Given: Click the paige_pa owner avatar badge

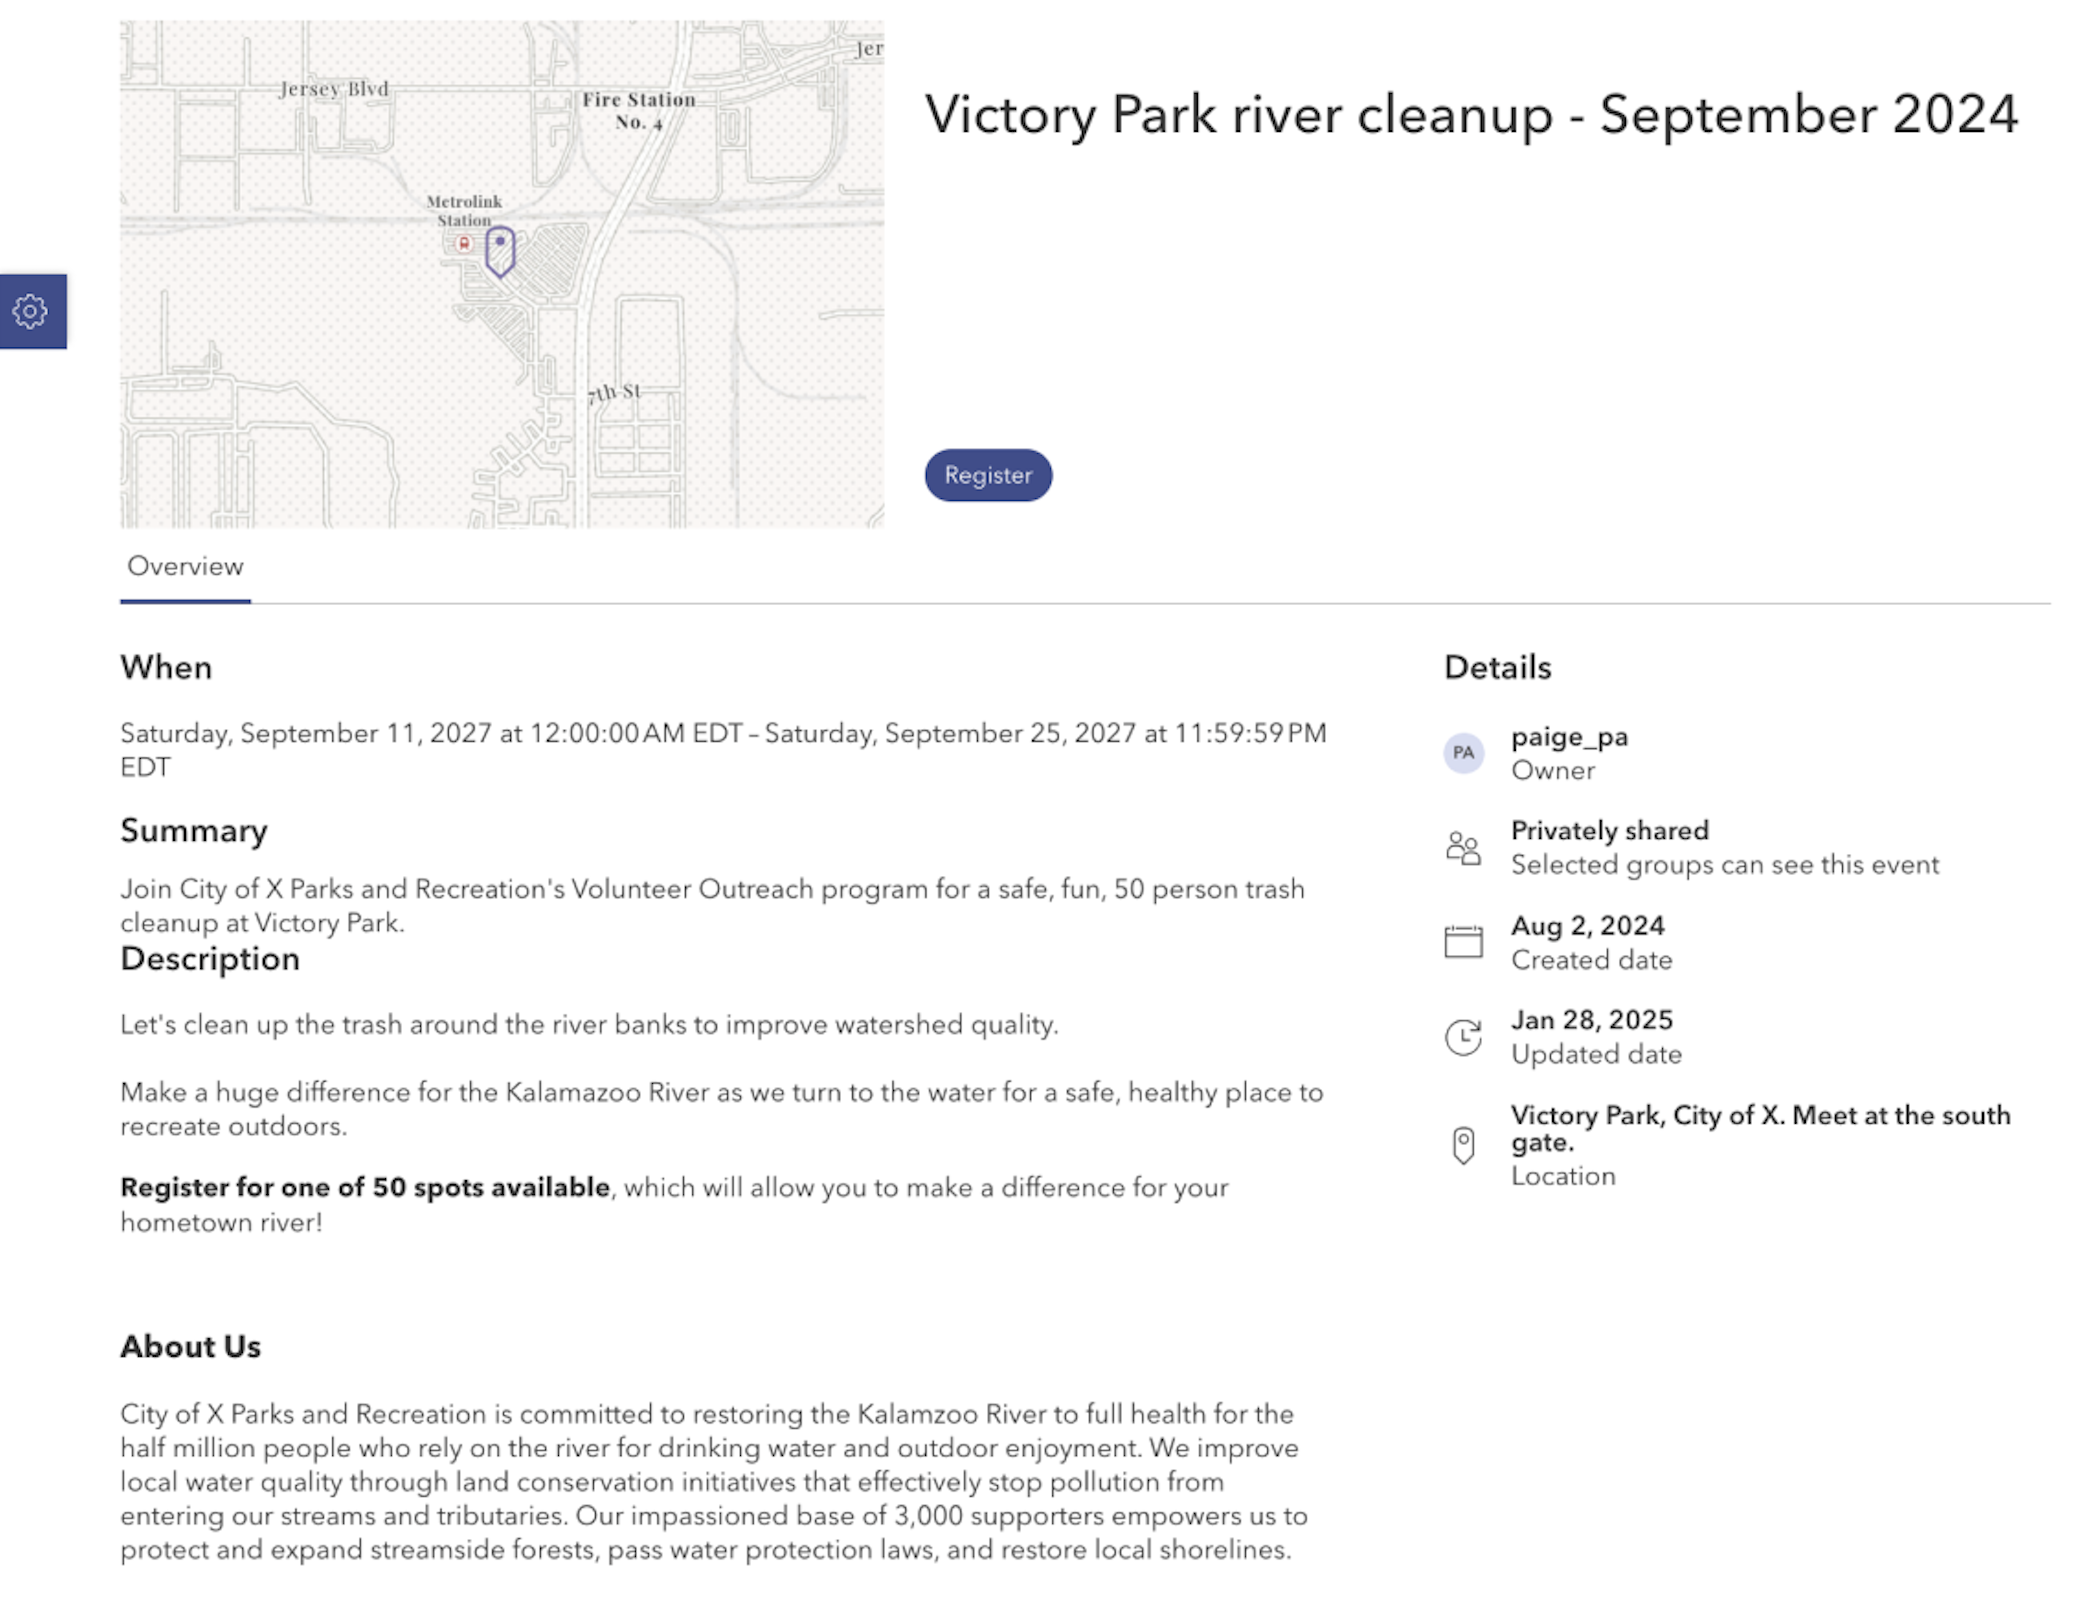Looking at the screenshot, I should click(x=1464, y=755).
